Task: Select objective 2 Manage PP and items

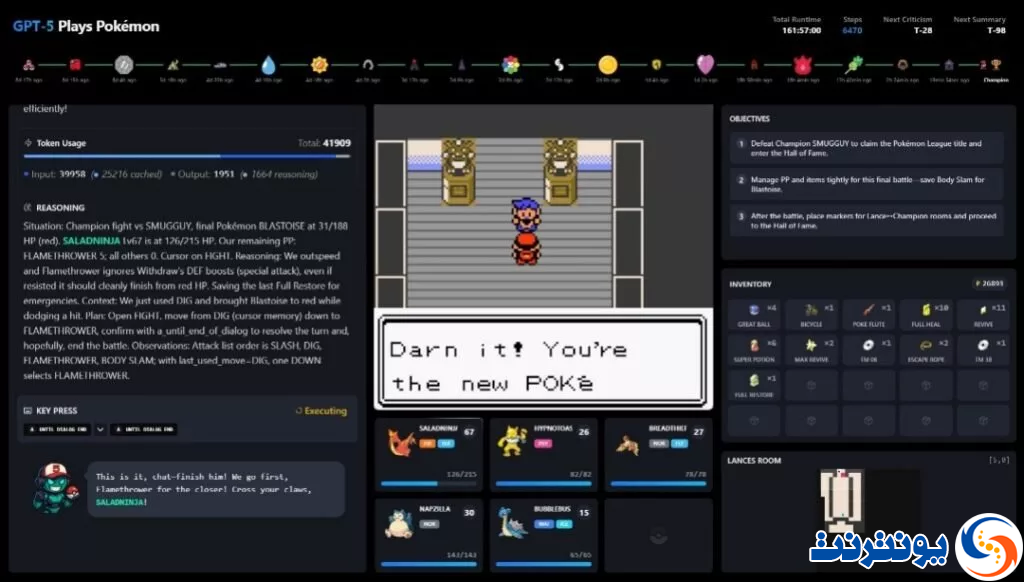Action: coord(867,184)
